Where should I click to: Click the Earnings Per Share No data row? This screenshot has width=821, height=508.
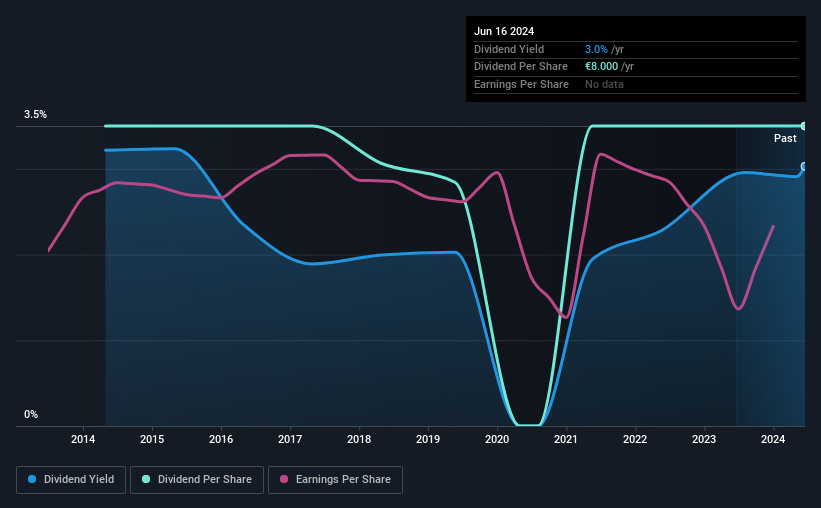click(636, 84)
